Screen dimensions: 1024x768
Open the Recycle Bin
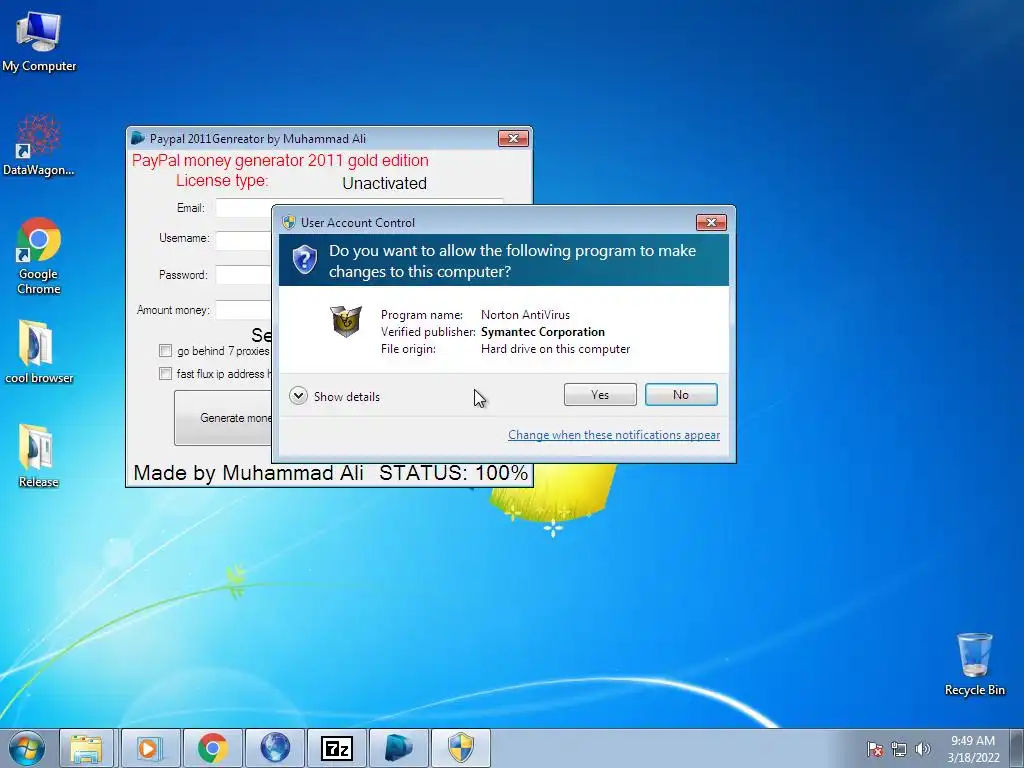[x=974, y=664]
